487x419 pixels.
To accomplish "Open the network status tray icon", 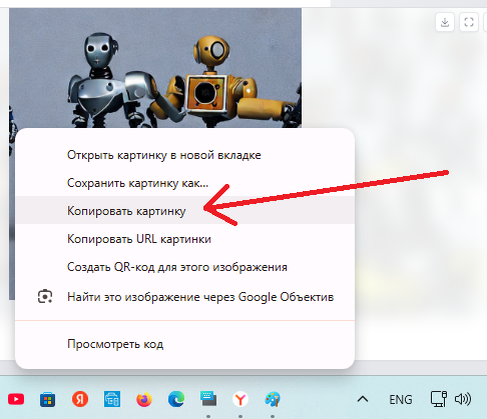I will click(438, 399).
